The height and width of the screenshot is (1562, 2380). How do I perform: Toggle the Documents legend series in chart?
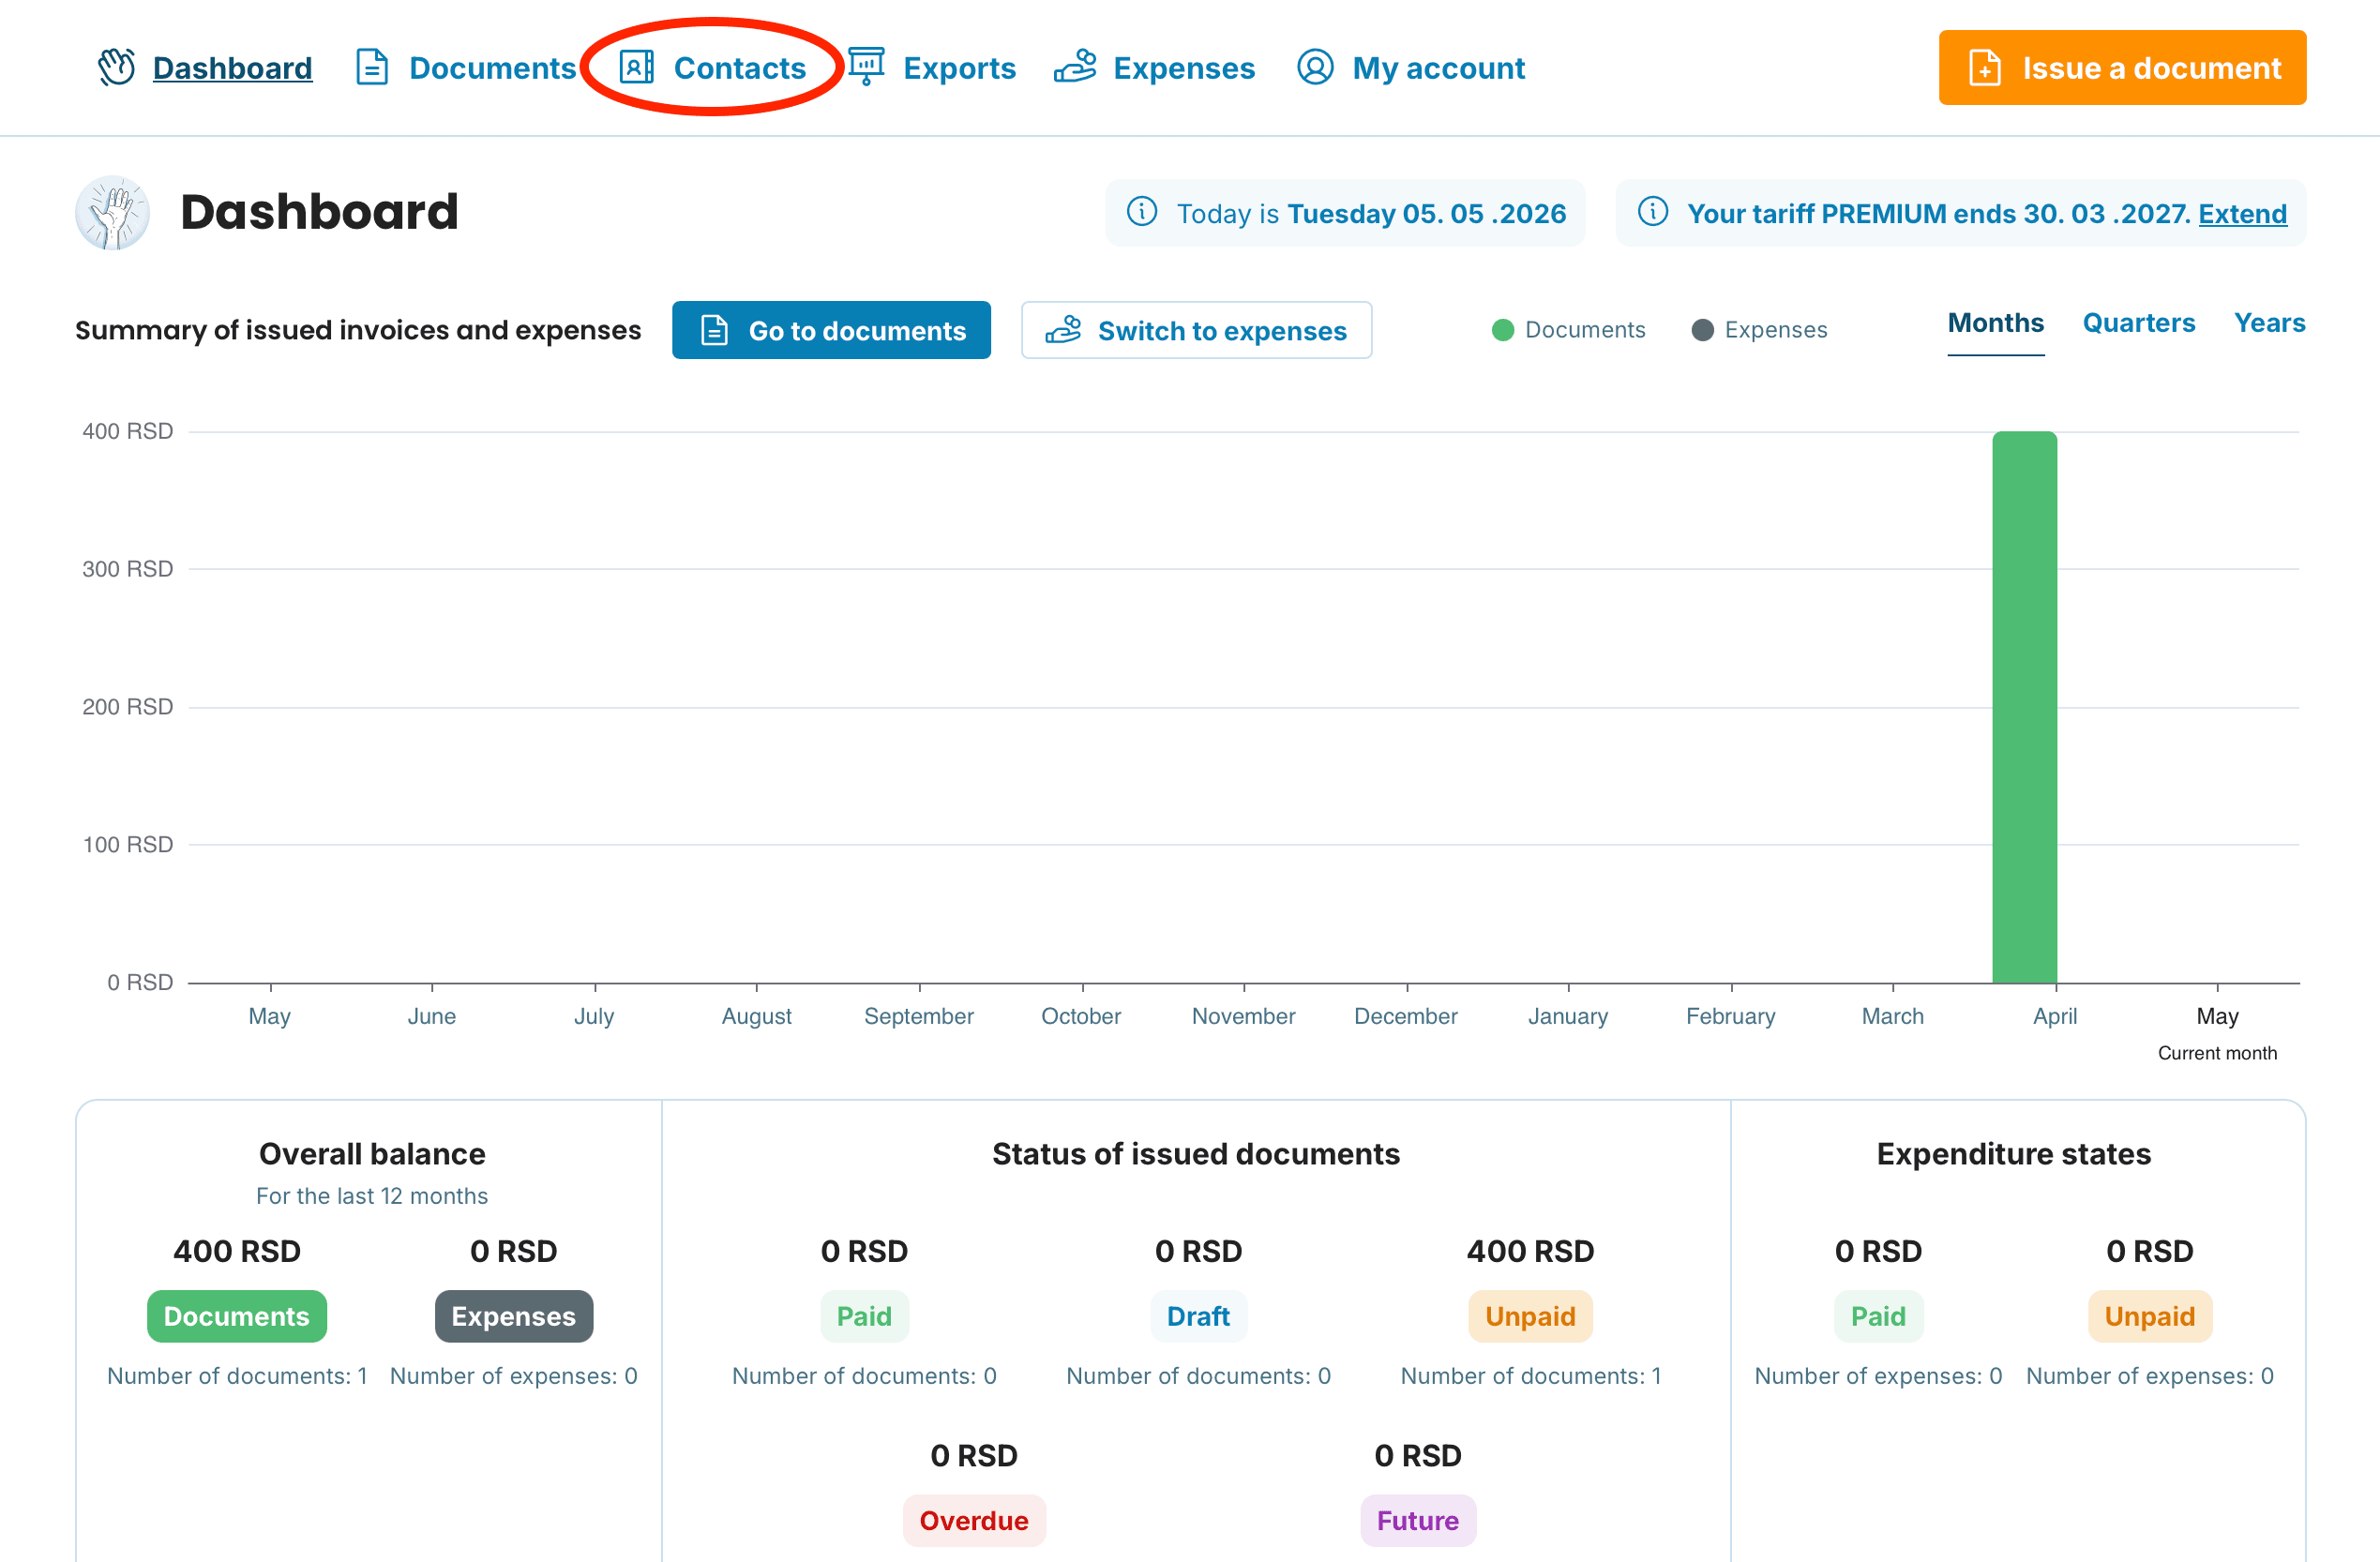coord(1568,330)
